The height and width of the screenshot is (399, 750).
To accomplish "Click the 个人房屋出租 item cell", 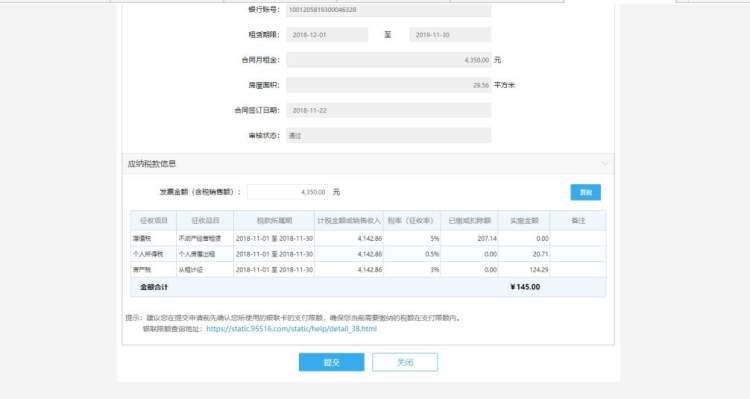I will [205, 254].
